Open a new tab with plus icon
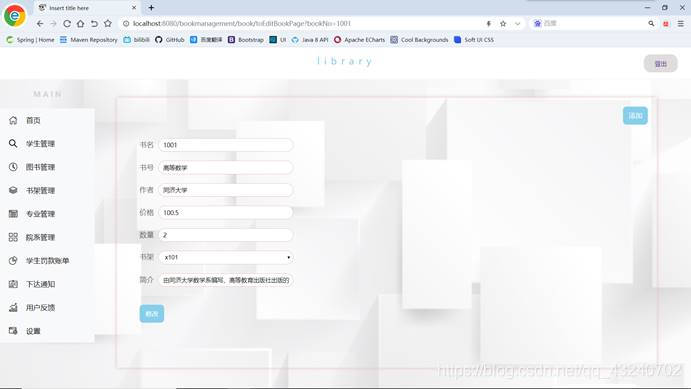691x389 pixels. pos(151,7)
